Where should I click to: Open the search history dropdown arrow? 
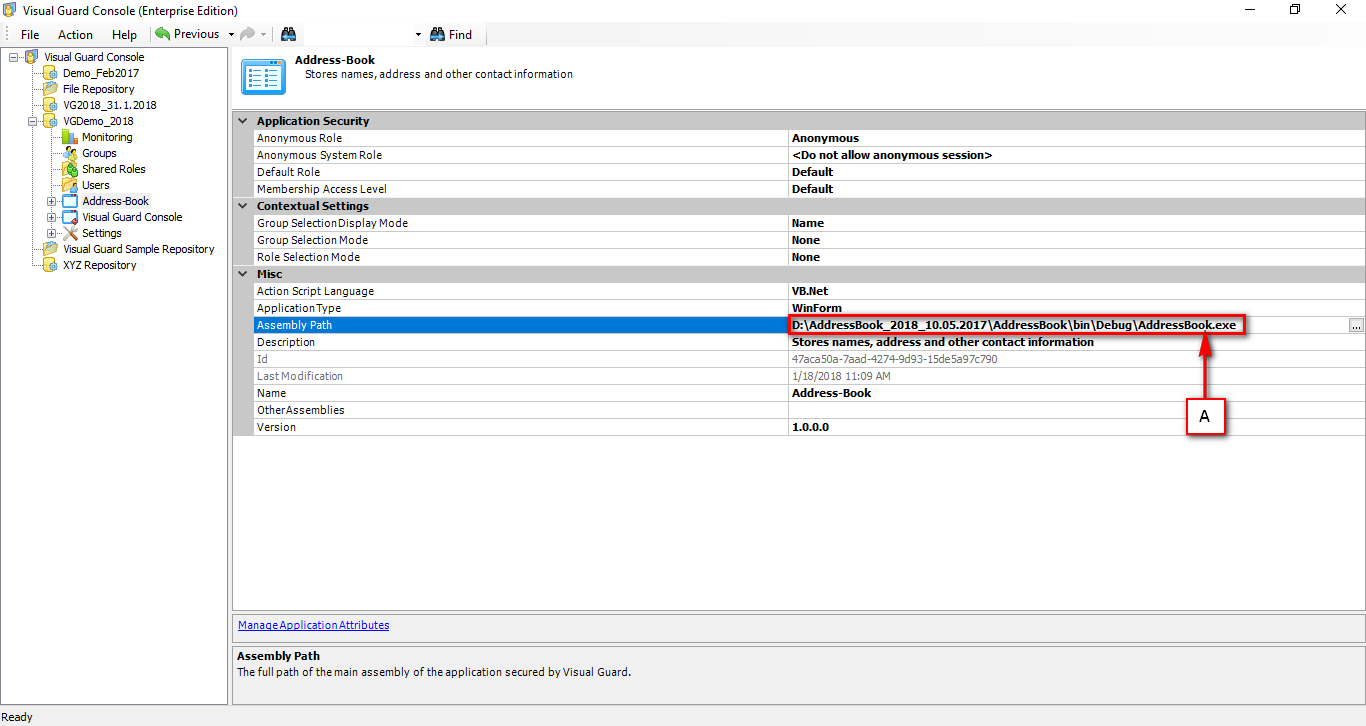tap(417, 34)
